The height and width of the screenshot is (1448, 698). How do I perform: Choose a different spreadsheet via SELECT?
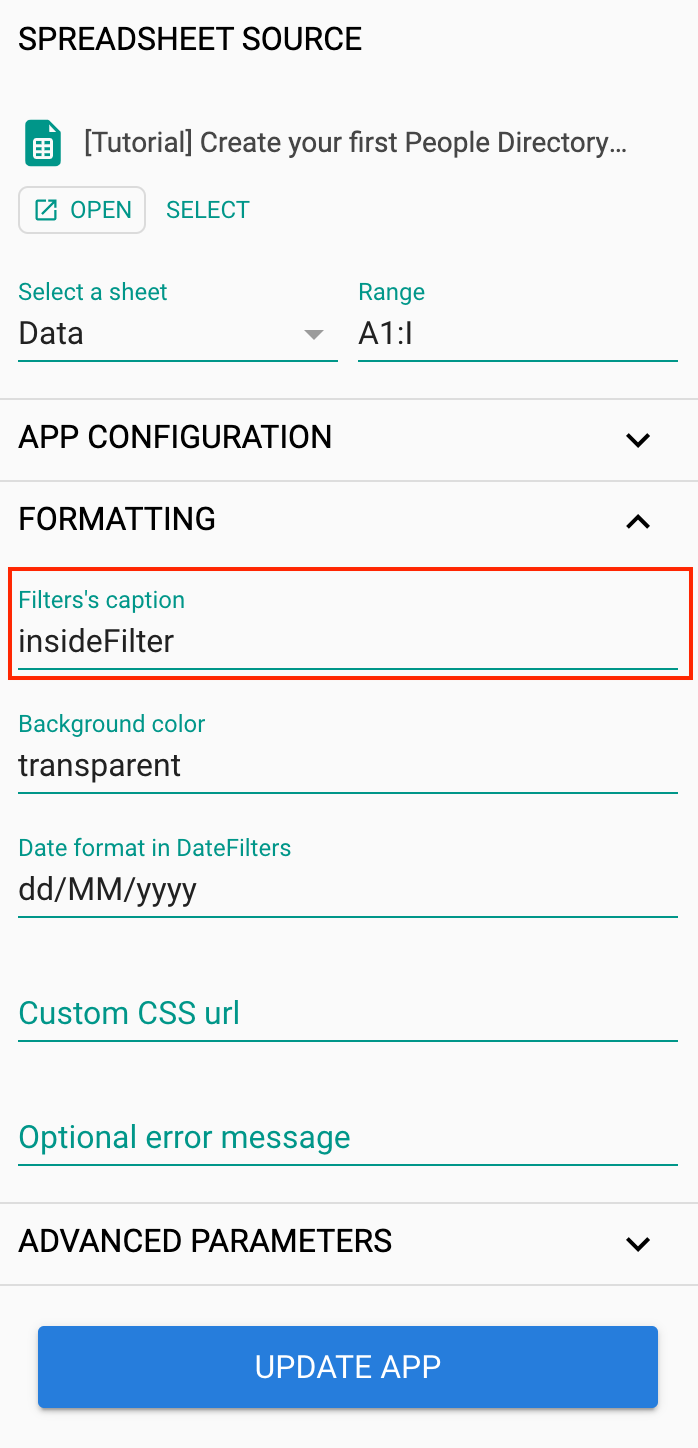tap(208, 210)
